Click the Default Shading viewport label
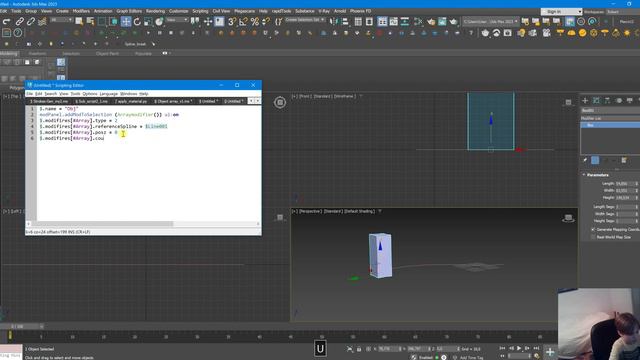This screenshot has height=360, width=640. pyautogui.click(x=359, y=211)
